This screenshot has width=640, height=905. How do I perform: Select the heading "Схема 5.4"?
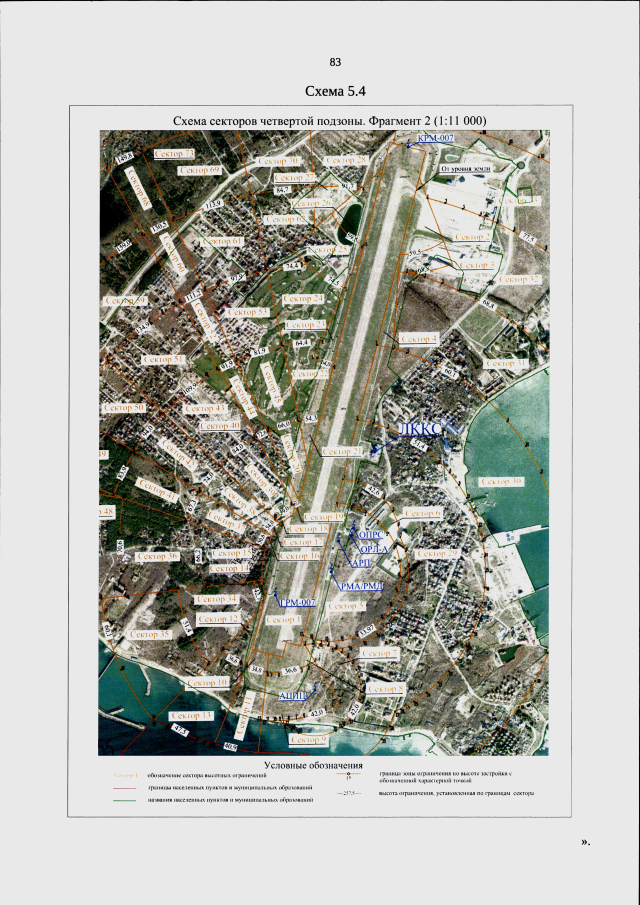pos(335,91)
